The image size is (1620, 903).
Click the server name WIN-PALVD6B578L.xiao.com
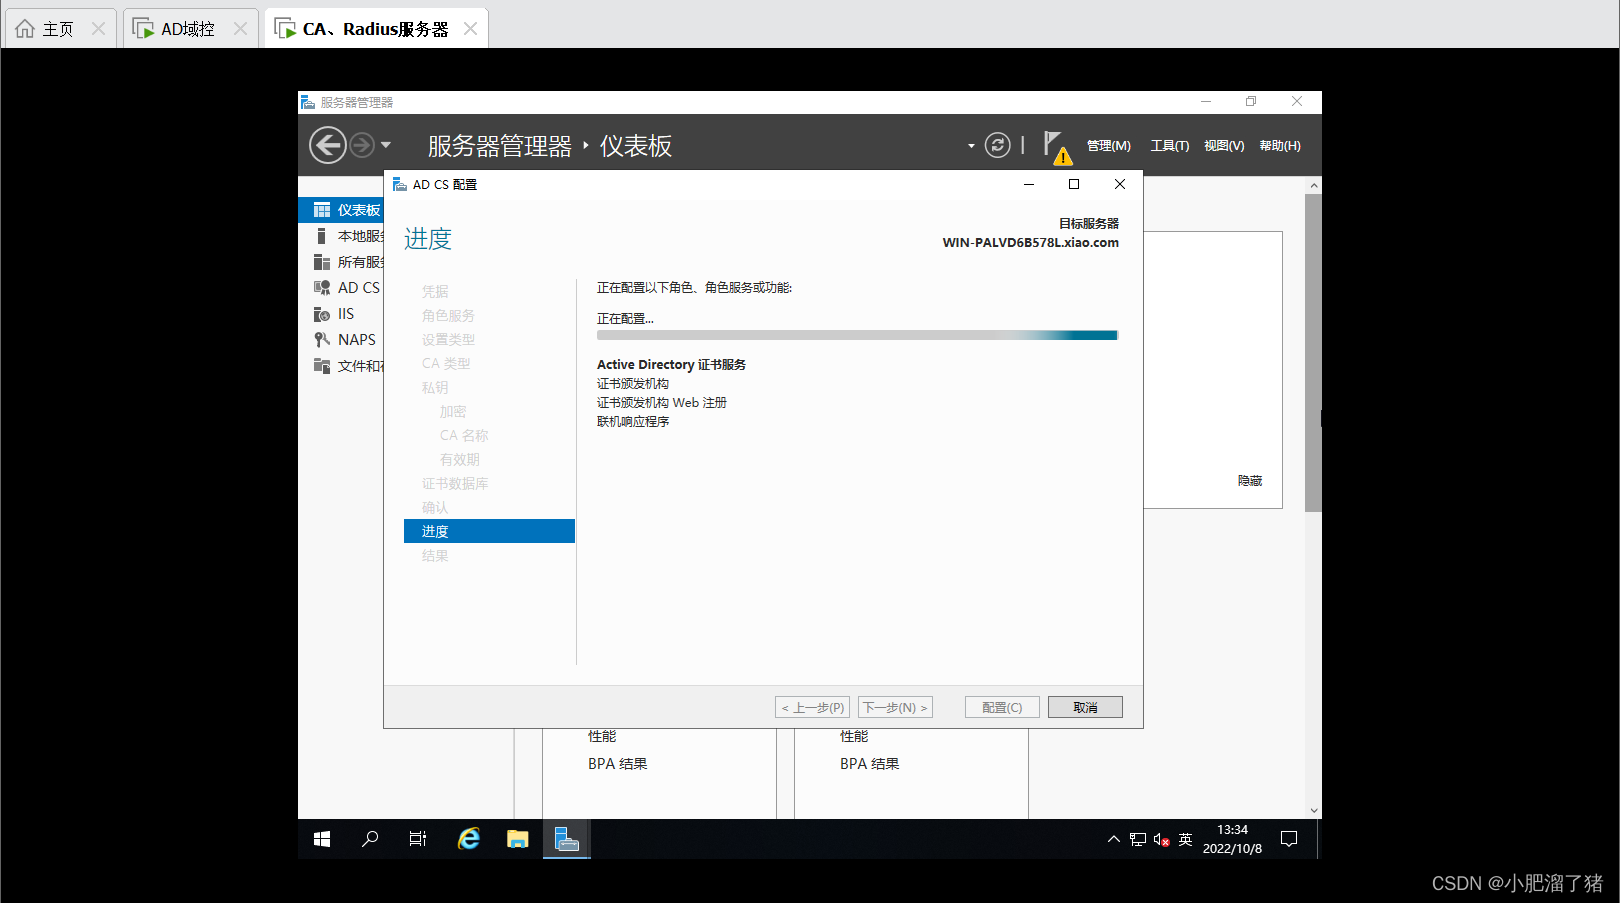1030,242
